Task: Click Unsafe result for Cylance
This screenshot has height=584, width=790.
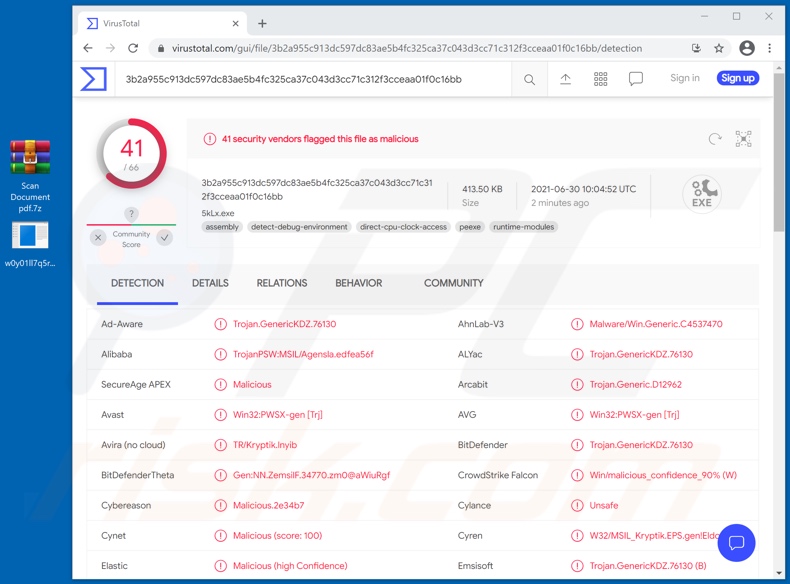Action: click(604, 505)
